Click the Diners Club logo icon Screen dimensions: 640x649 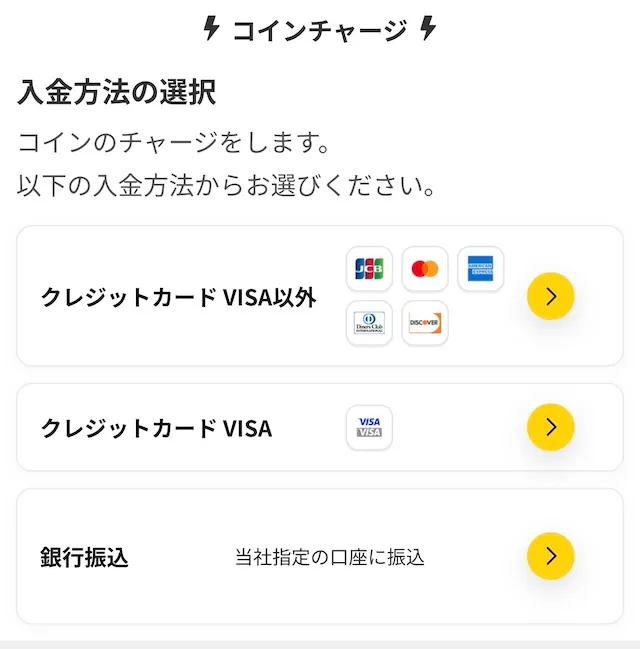(x=369, y=323)
